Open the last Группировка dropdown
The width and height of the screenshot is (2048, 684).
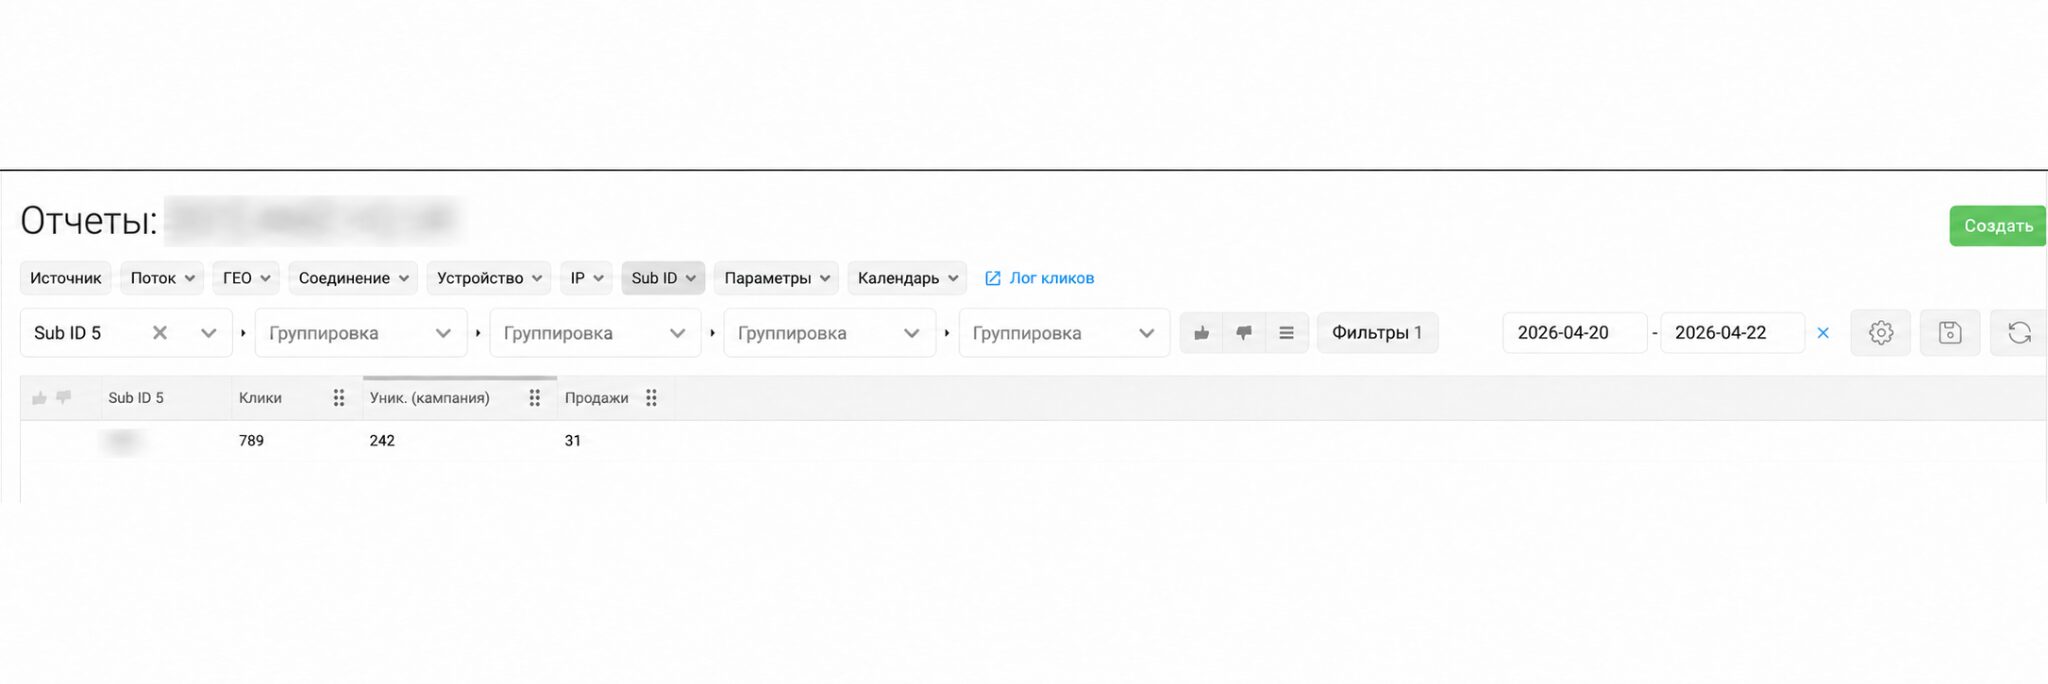[1064, 333]
